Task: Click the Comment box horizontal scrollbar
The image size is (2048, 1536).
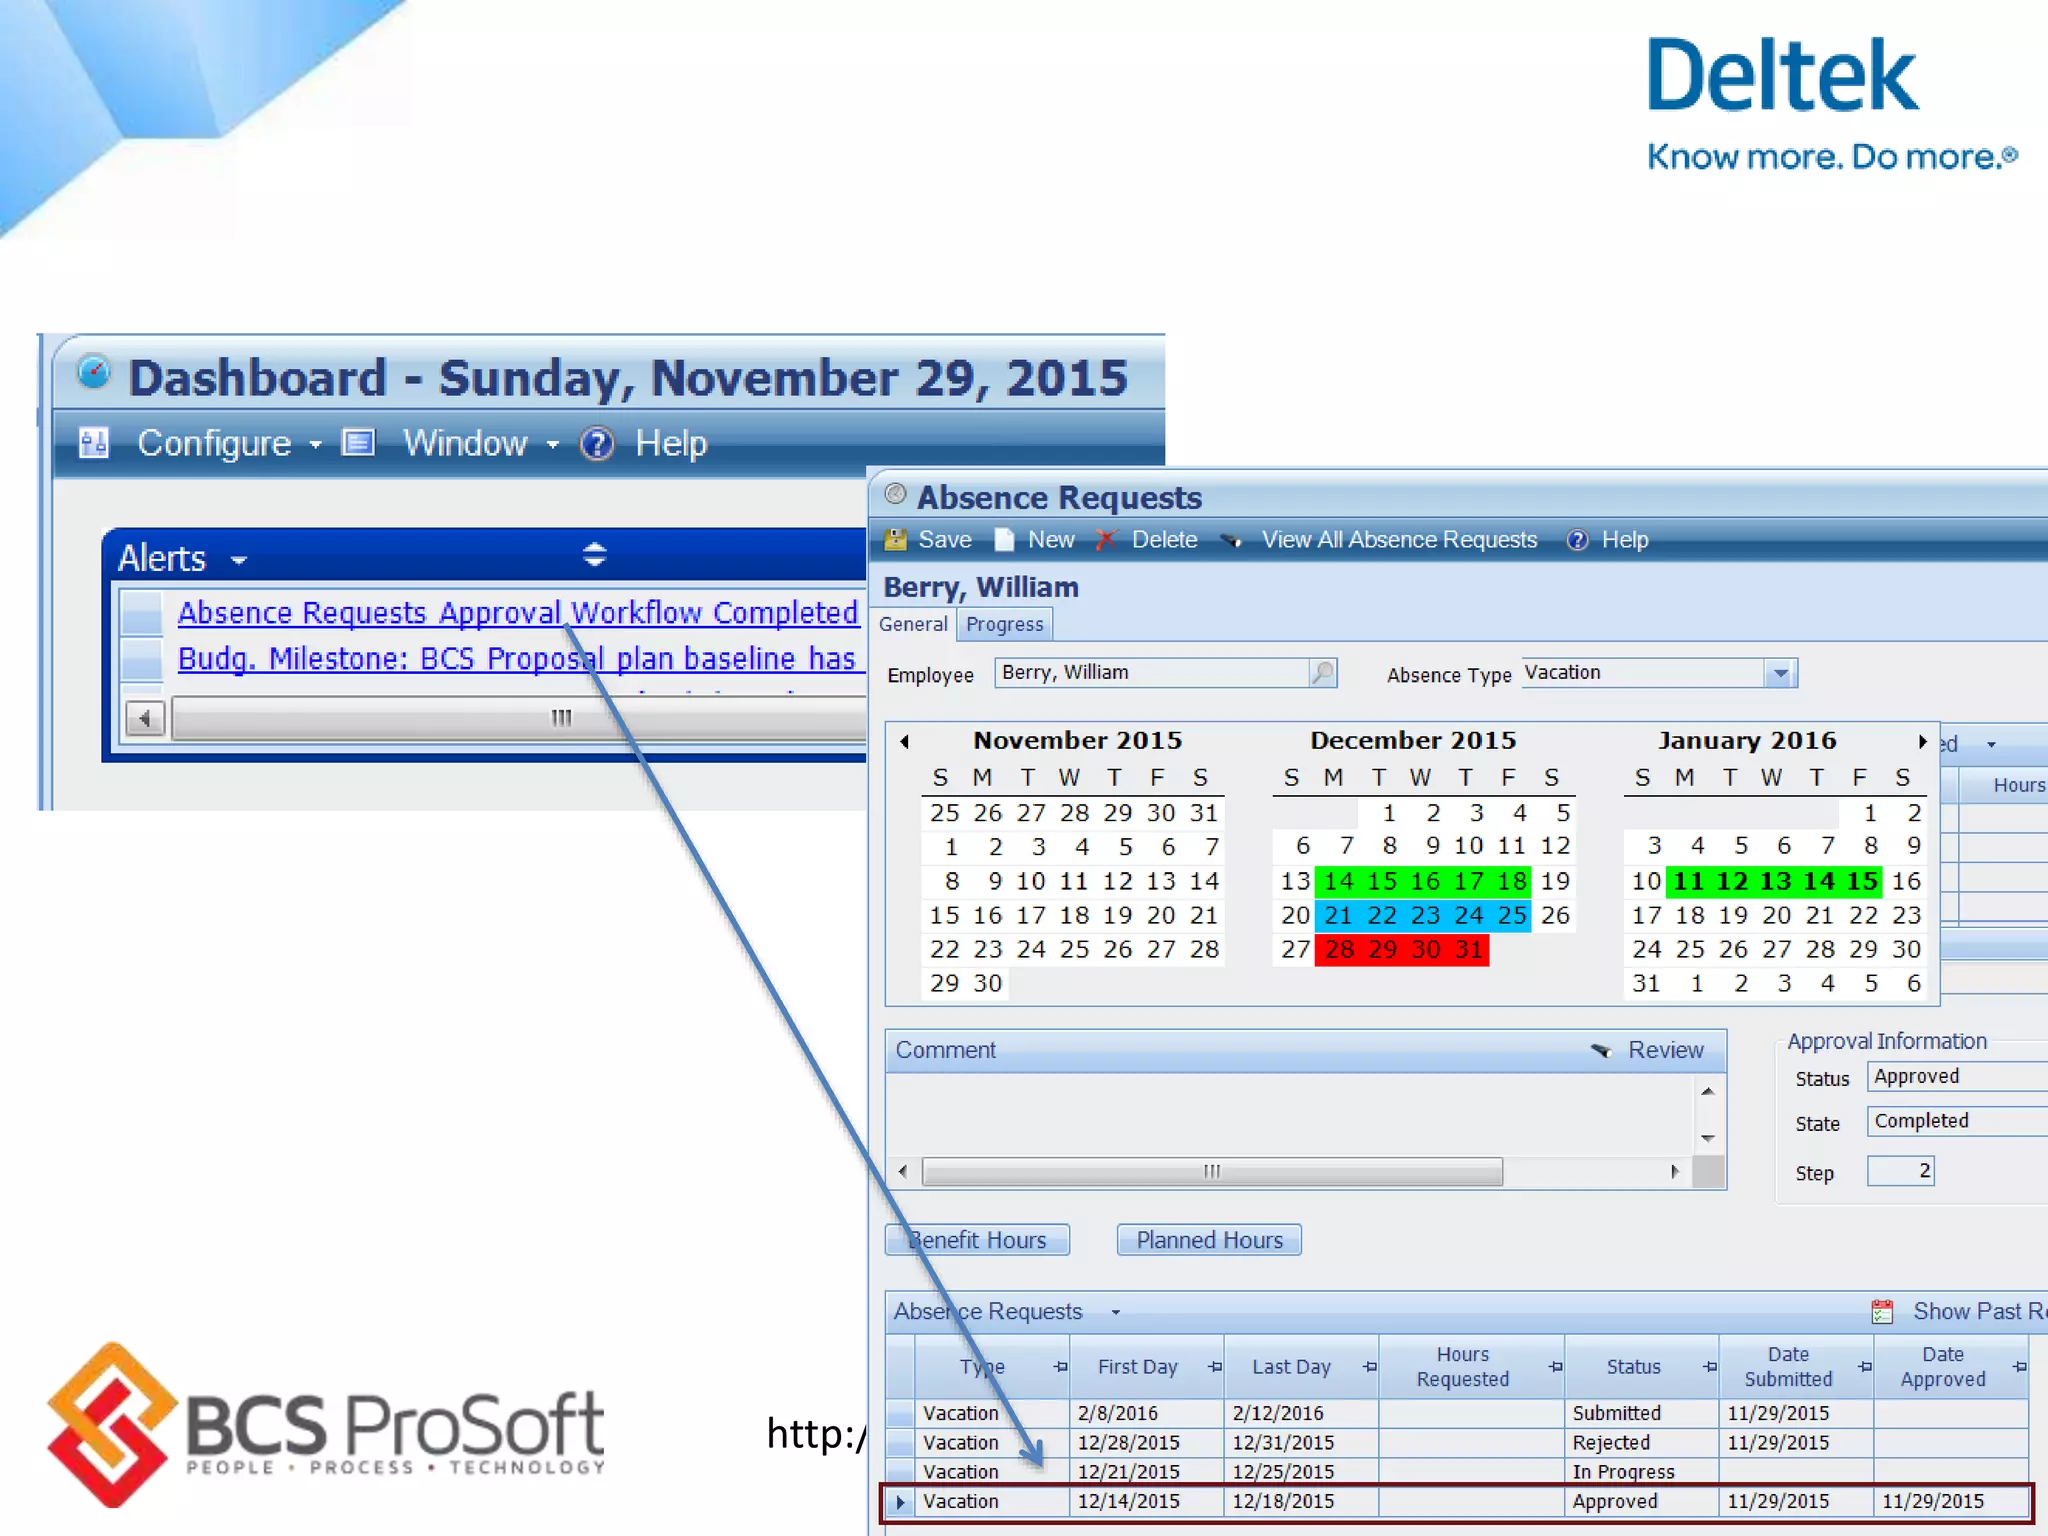Action: 1211,1171
